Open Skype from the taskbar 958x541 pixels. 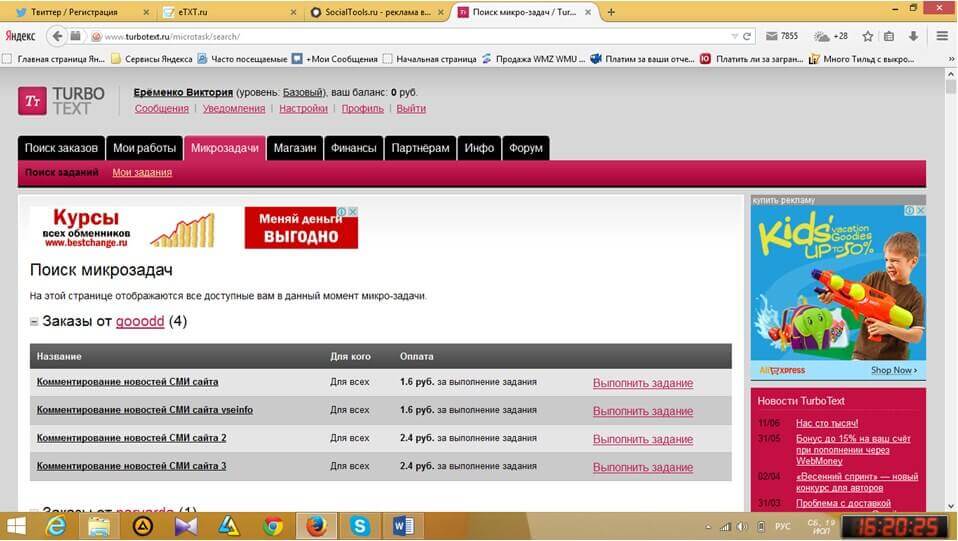(360, 526)
